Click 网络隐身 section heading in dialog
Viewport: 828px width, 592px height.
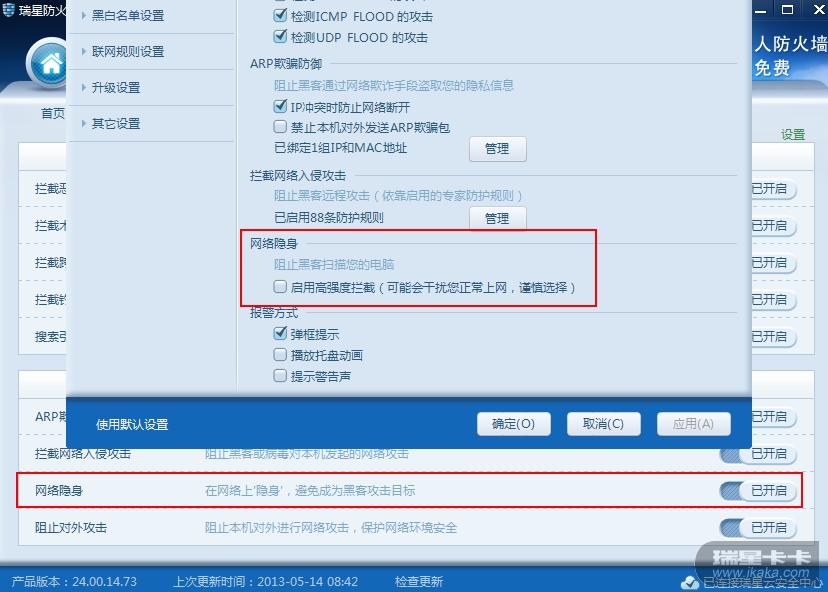pos(274,243)
